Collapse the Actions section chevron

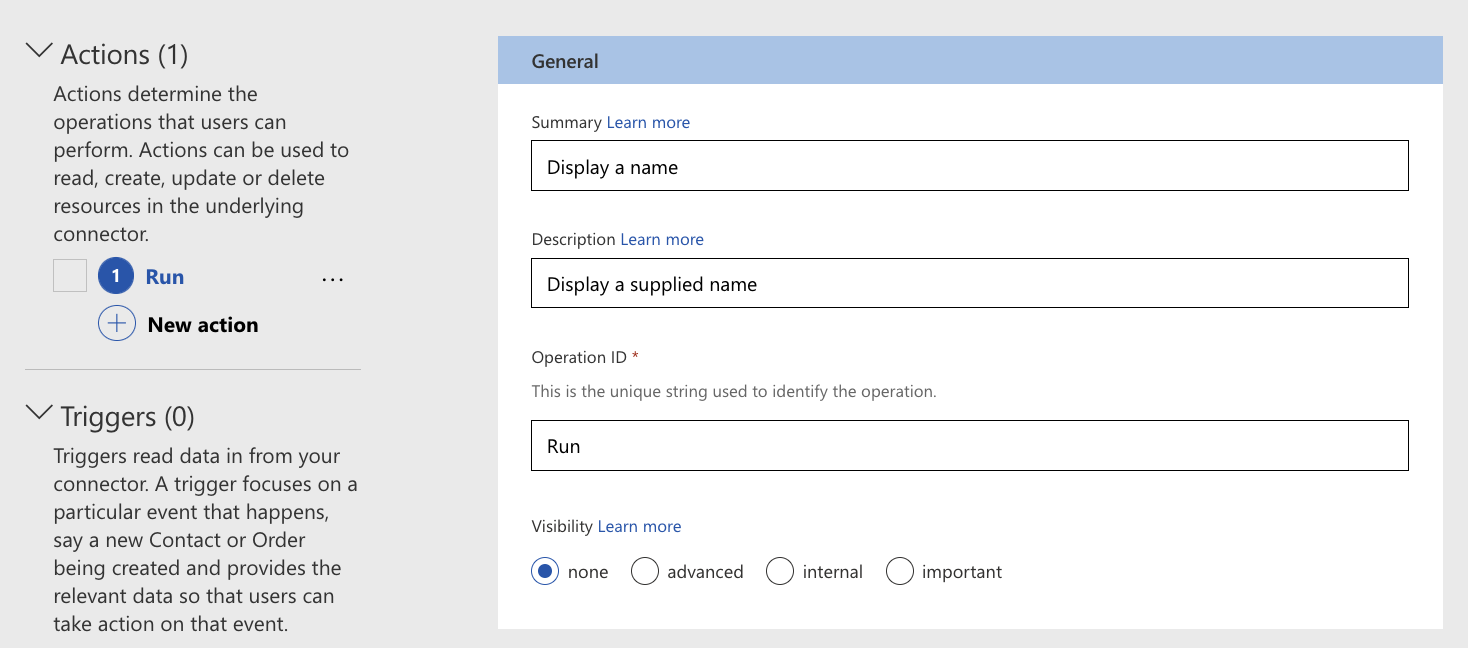(x=39, y=51)
